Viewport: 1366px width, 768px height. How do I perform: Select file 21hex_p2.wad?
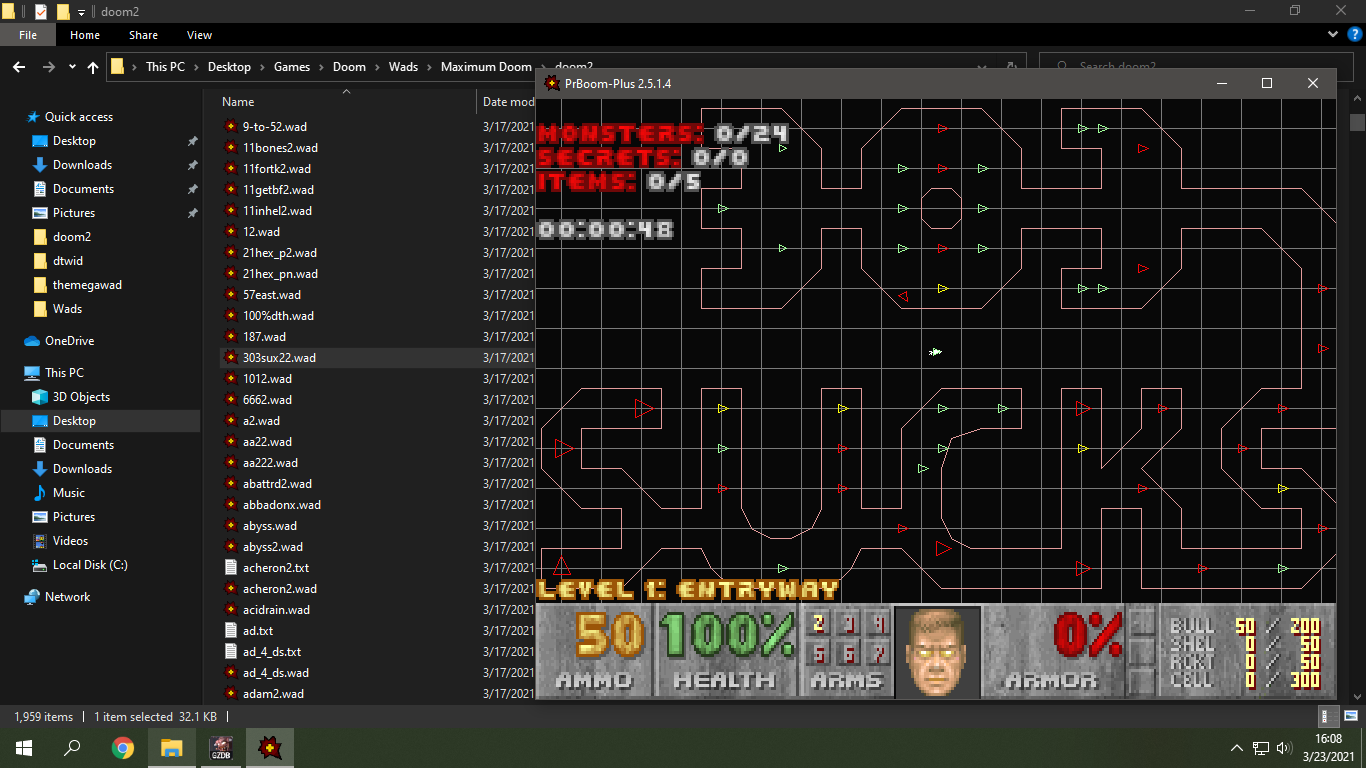tap(279, 253)
